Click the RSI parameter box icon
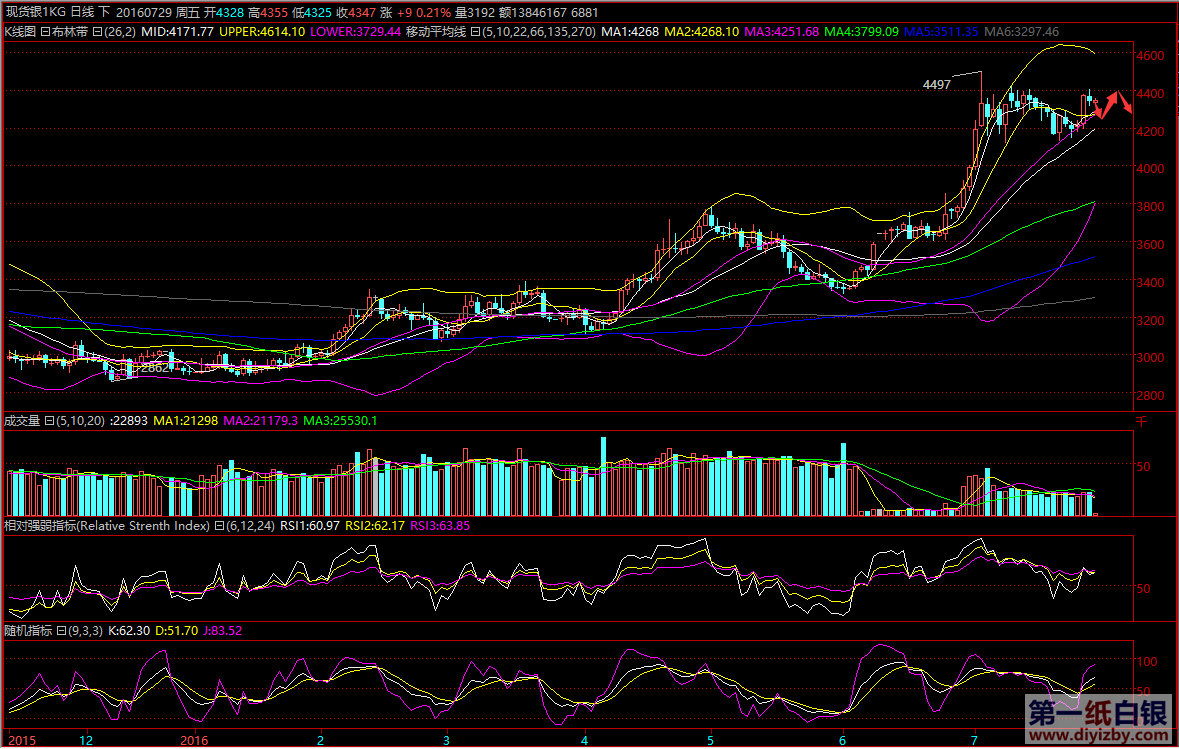Screen dimensions: 1179x749 pos(218,525)
